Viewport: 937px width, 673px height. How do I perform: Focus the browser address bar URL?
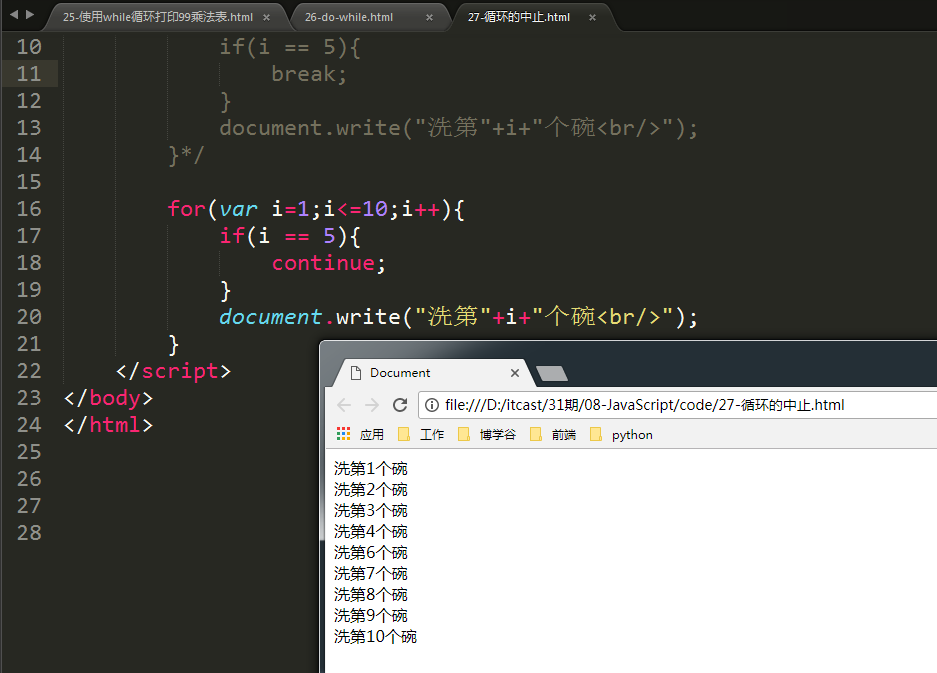[x=644, y=405]
